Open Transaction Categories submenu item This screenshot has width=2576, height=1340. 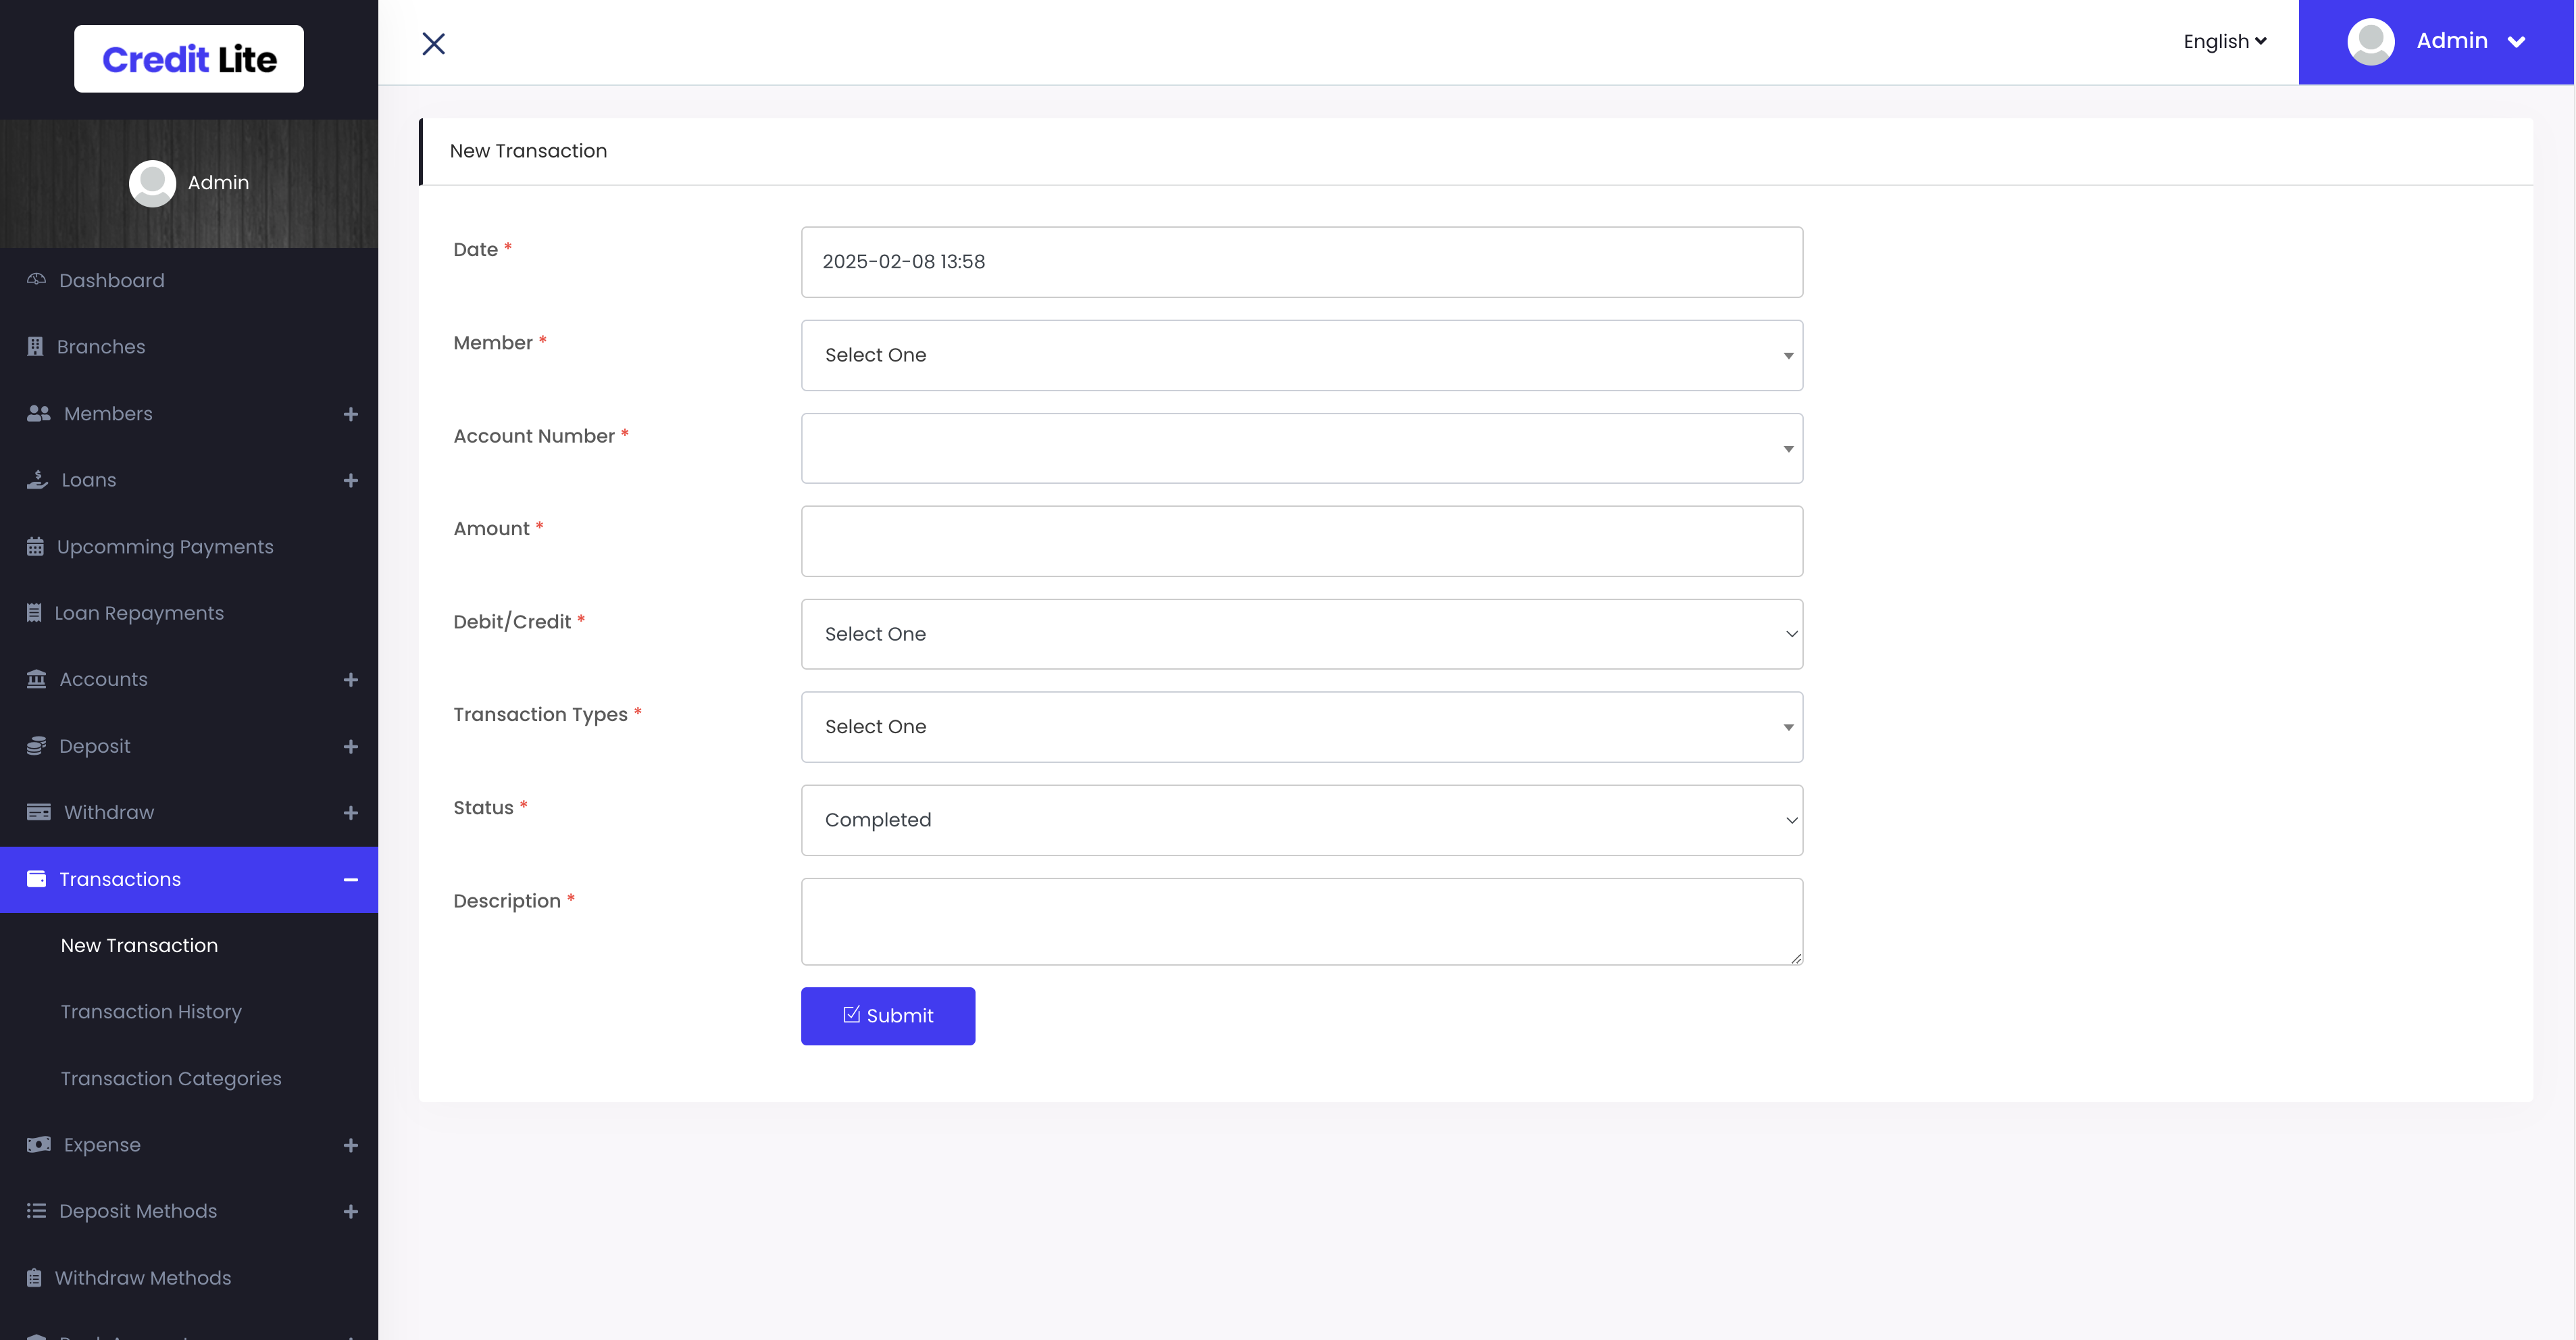(x=171, y=1078)
